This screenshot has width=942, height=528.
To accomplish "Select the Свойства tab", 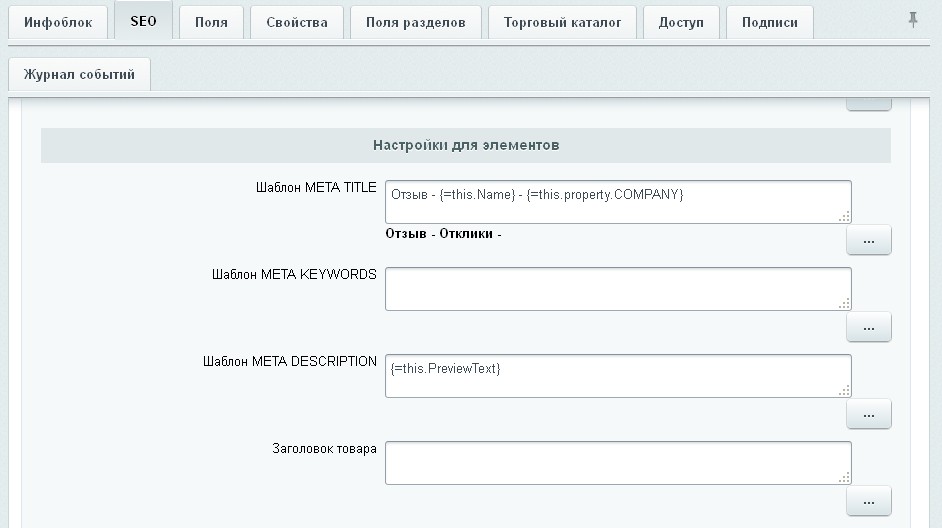I will (x=296, y=22).
